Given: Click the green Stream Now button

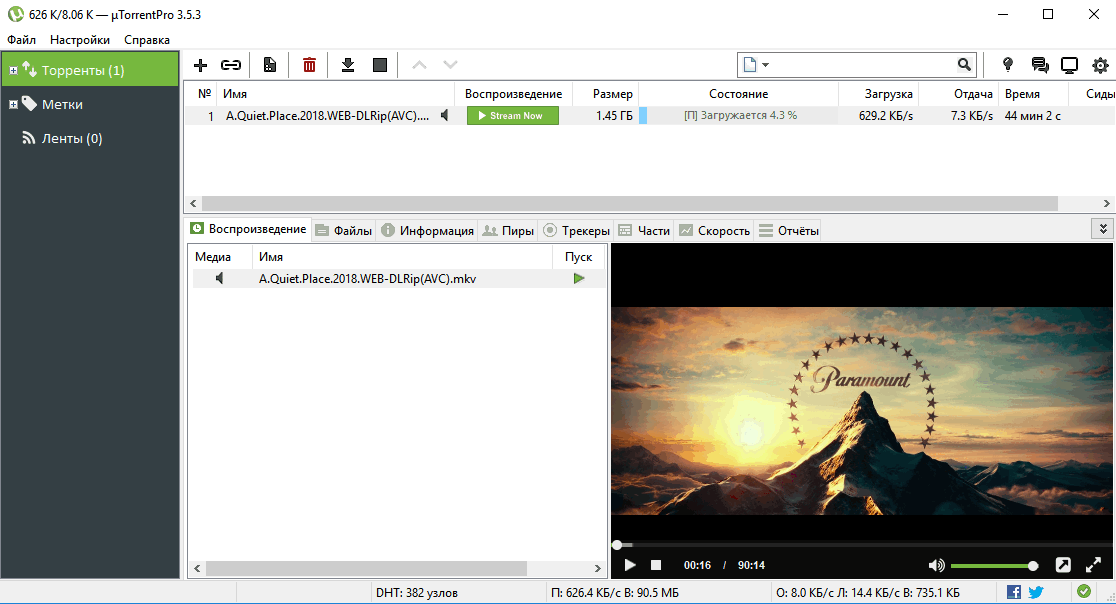Looking at the screenshot, I should (512, 115).
